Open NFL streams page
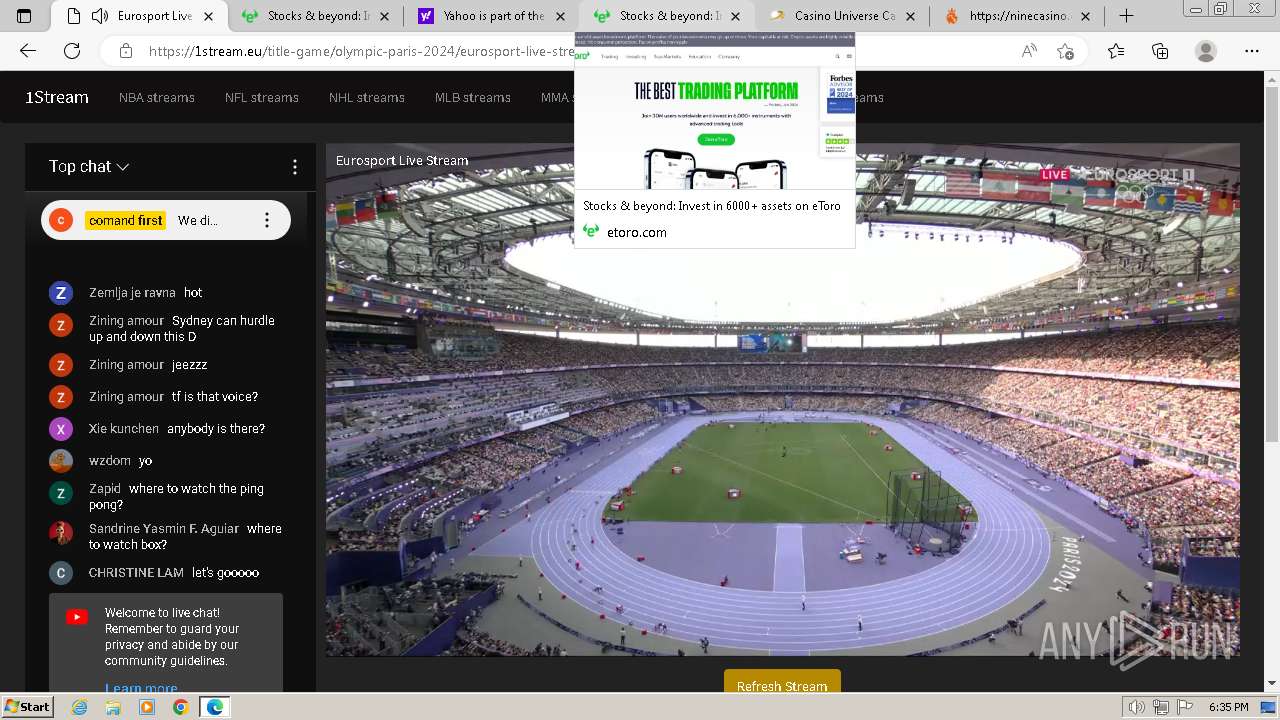This screenshot has height=720, width=1280. tap(262, 97)
